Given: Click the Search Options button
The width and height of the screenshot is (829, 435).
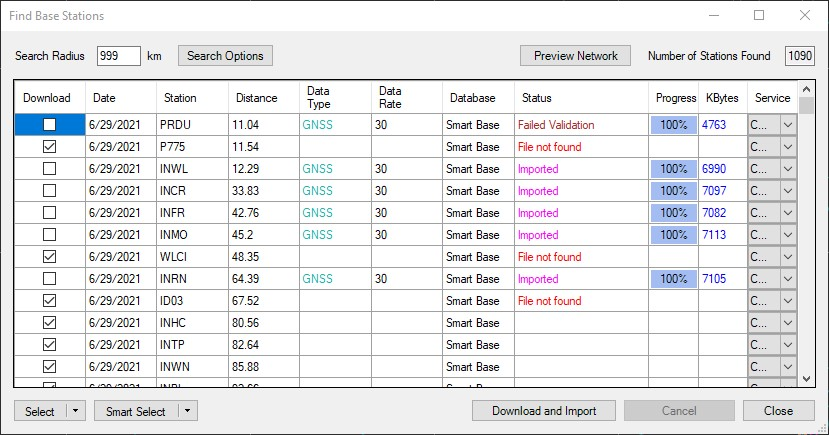Looking at the screenshot, I should click(225, 56).
